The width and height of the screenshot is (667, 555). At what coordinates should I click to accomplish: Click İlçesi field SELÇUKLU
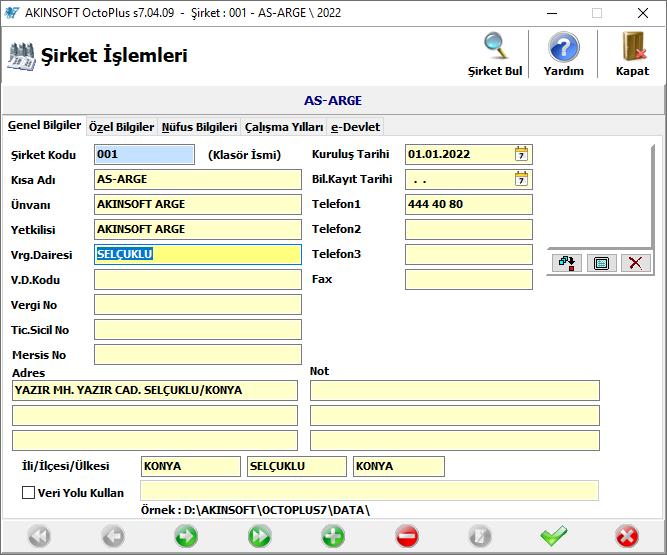pyautogui.click(x=296, y=467)
